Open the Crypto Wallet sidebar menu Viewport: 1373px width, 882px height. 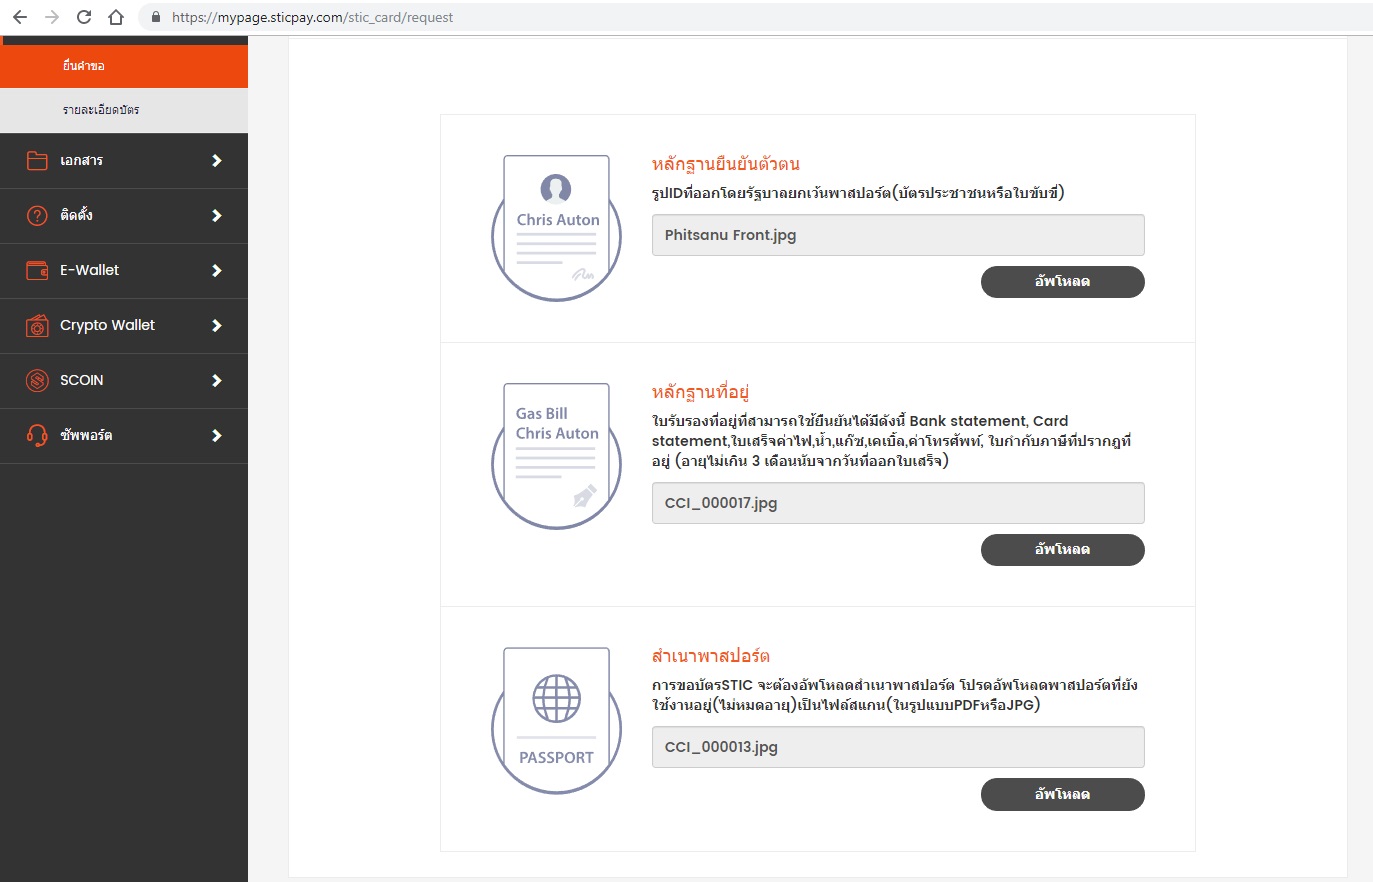click(124, 326)
